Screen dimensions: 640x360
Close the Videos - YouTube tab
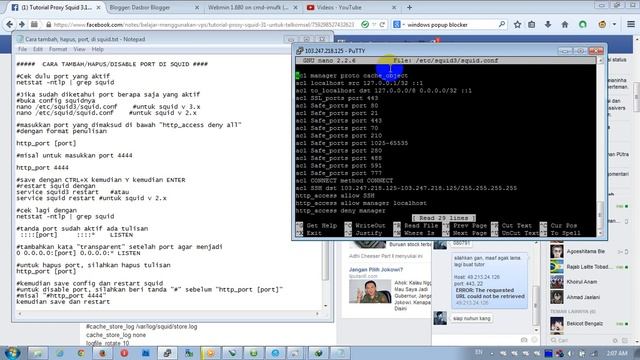[x=394, y=7]
